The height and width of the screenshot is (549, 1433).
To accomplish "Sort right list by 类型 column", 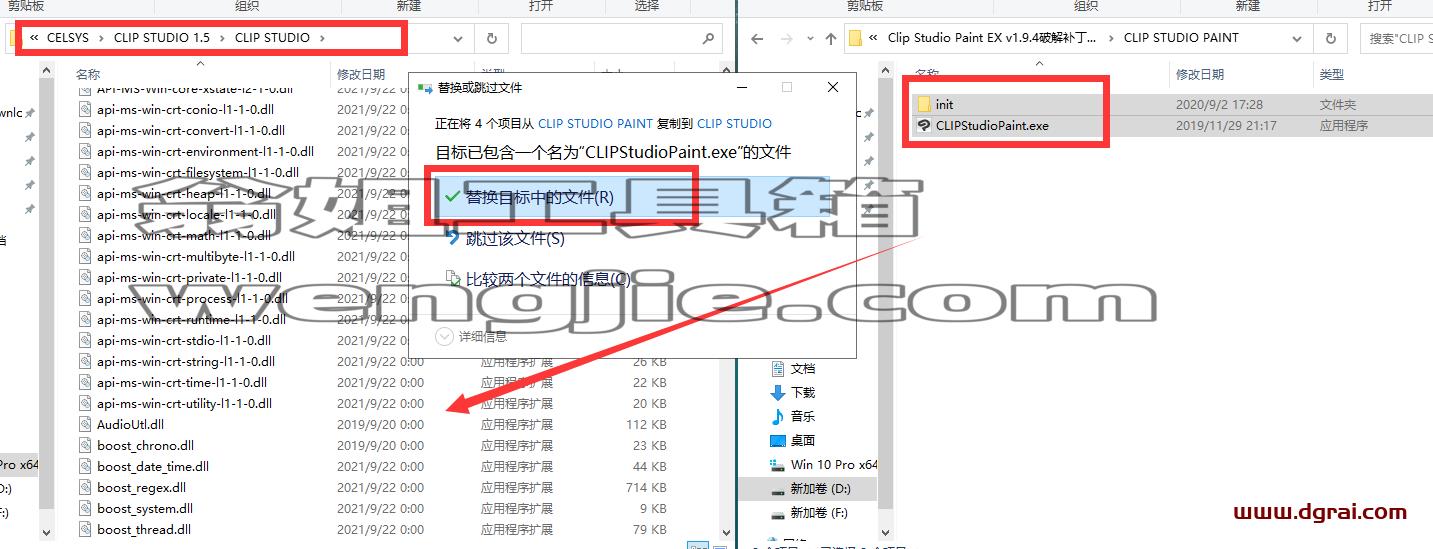I will pos(1331,74).
